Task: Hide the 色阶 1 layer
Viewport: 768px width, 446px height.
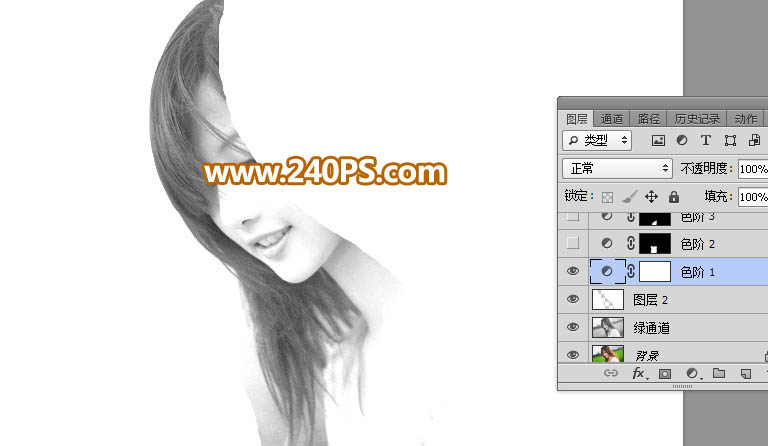Action: point(573,271)
